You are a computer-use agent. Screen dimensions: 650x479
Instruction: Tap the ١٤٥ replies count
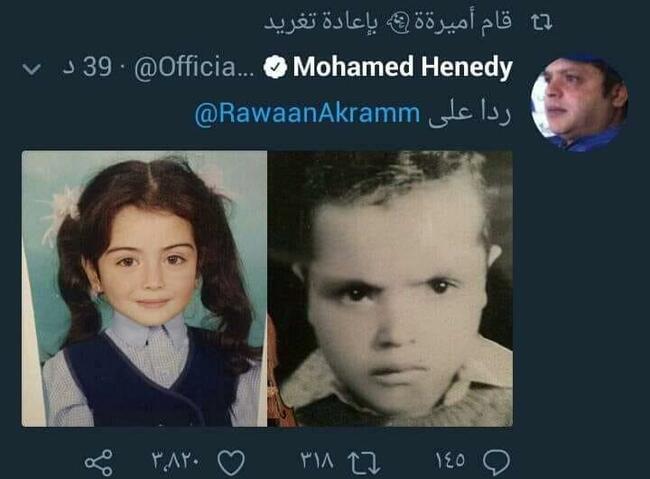coord(450,460)
